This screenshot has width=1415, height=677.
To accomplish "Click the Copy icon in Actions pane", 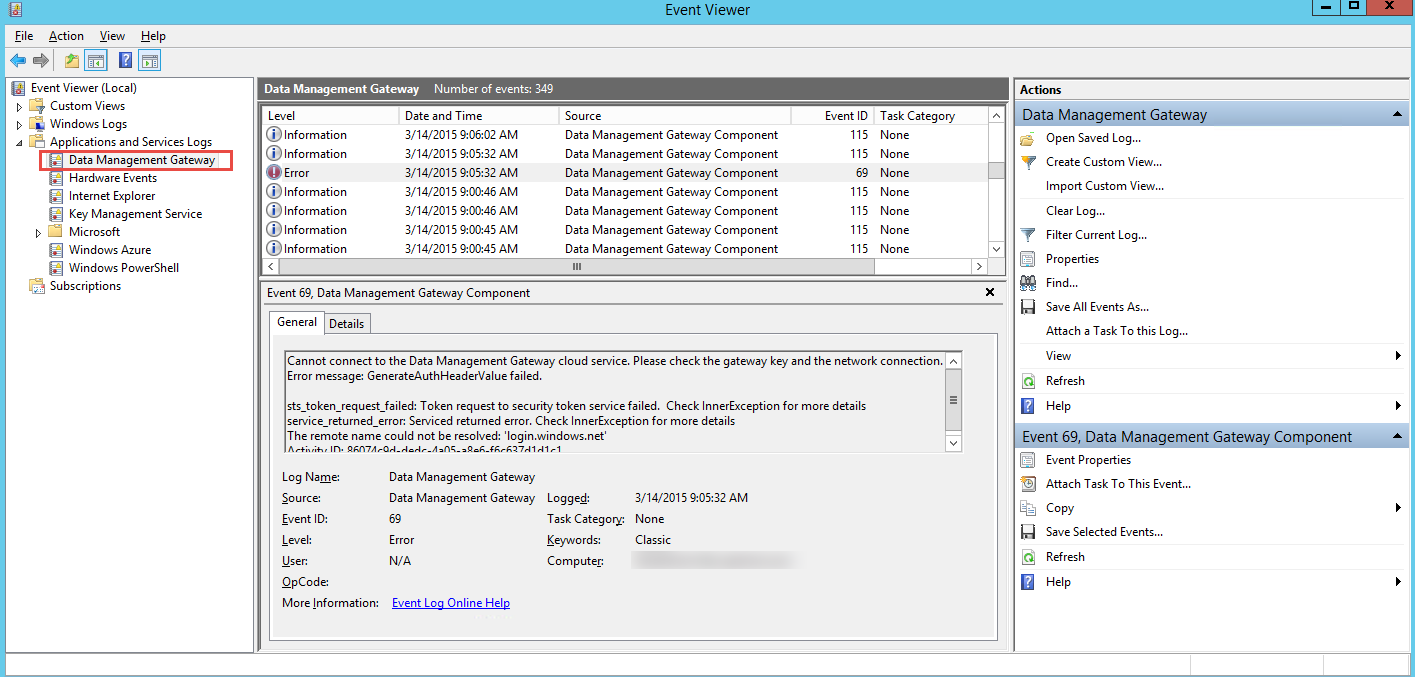I will [1027, 508].
